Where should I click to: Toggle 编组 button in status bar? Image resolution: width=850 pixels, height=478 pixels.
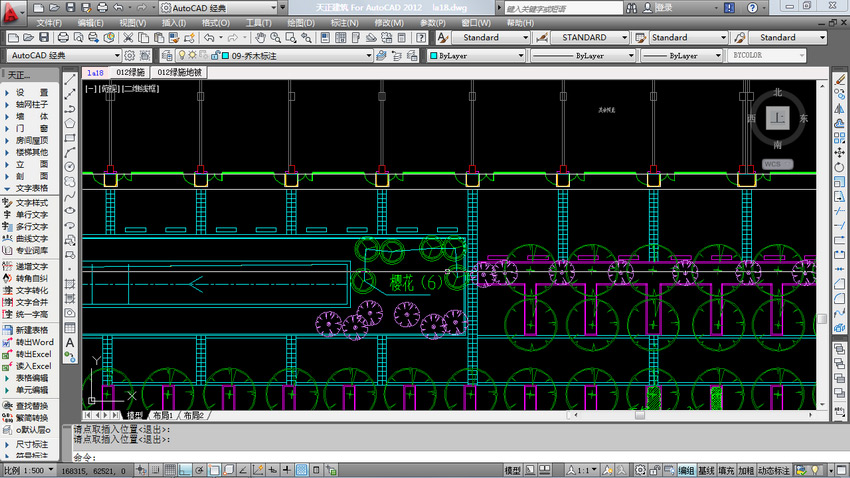pos(686,470)
